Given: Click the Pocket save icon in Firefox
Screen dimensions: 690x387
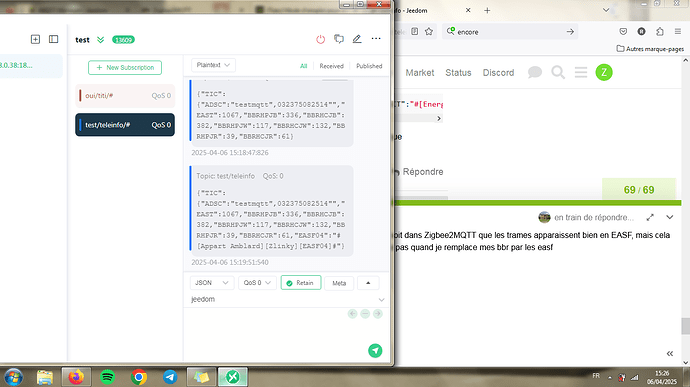Looking at the screenshot, I should point(623,32).
